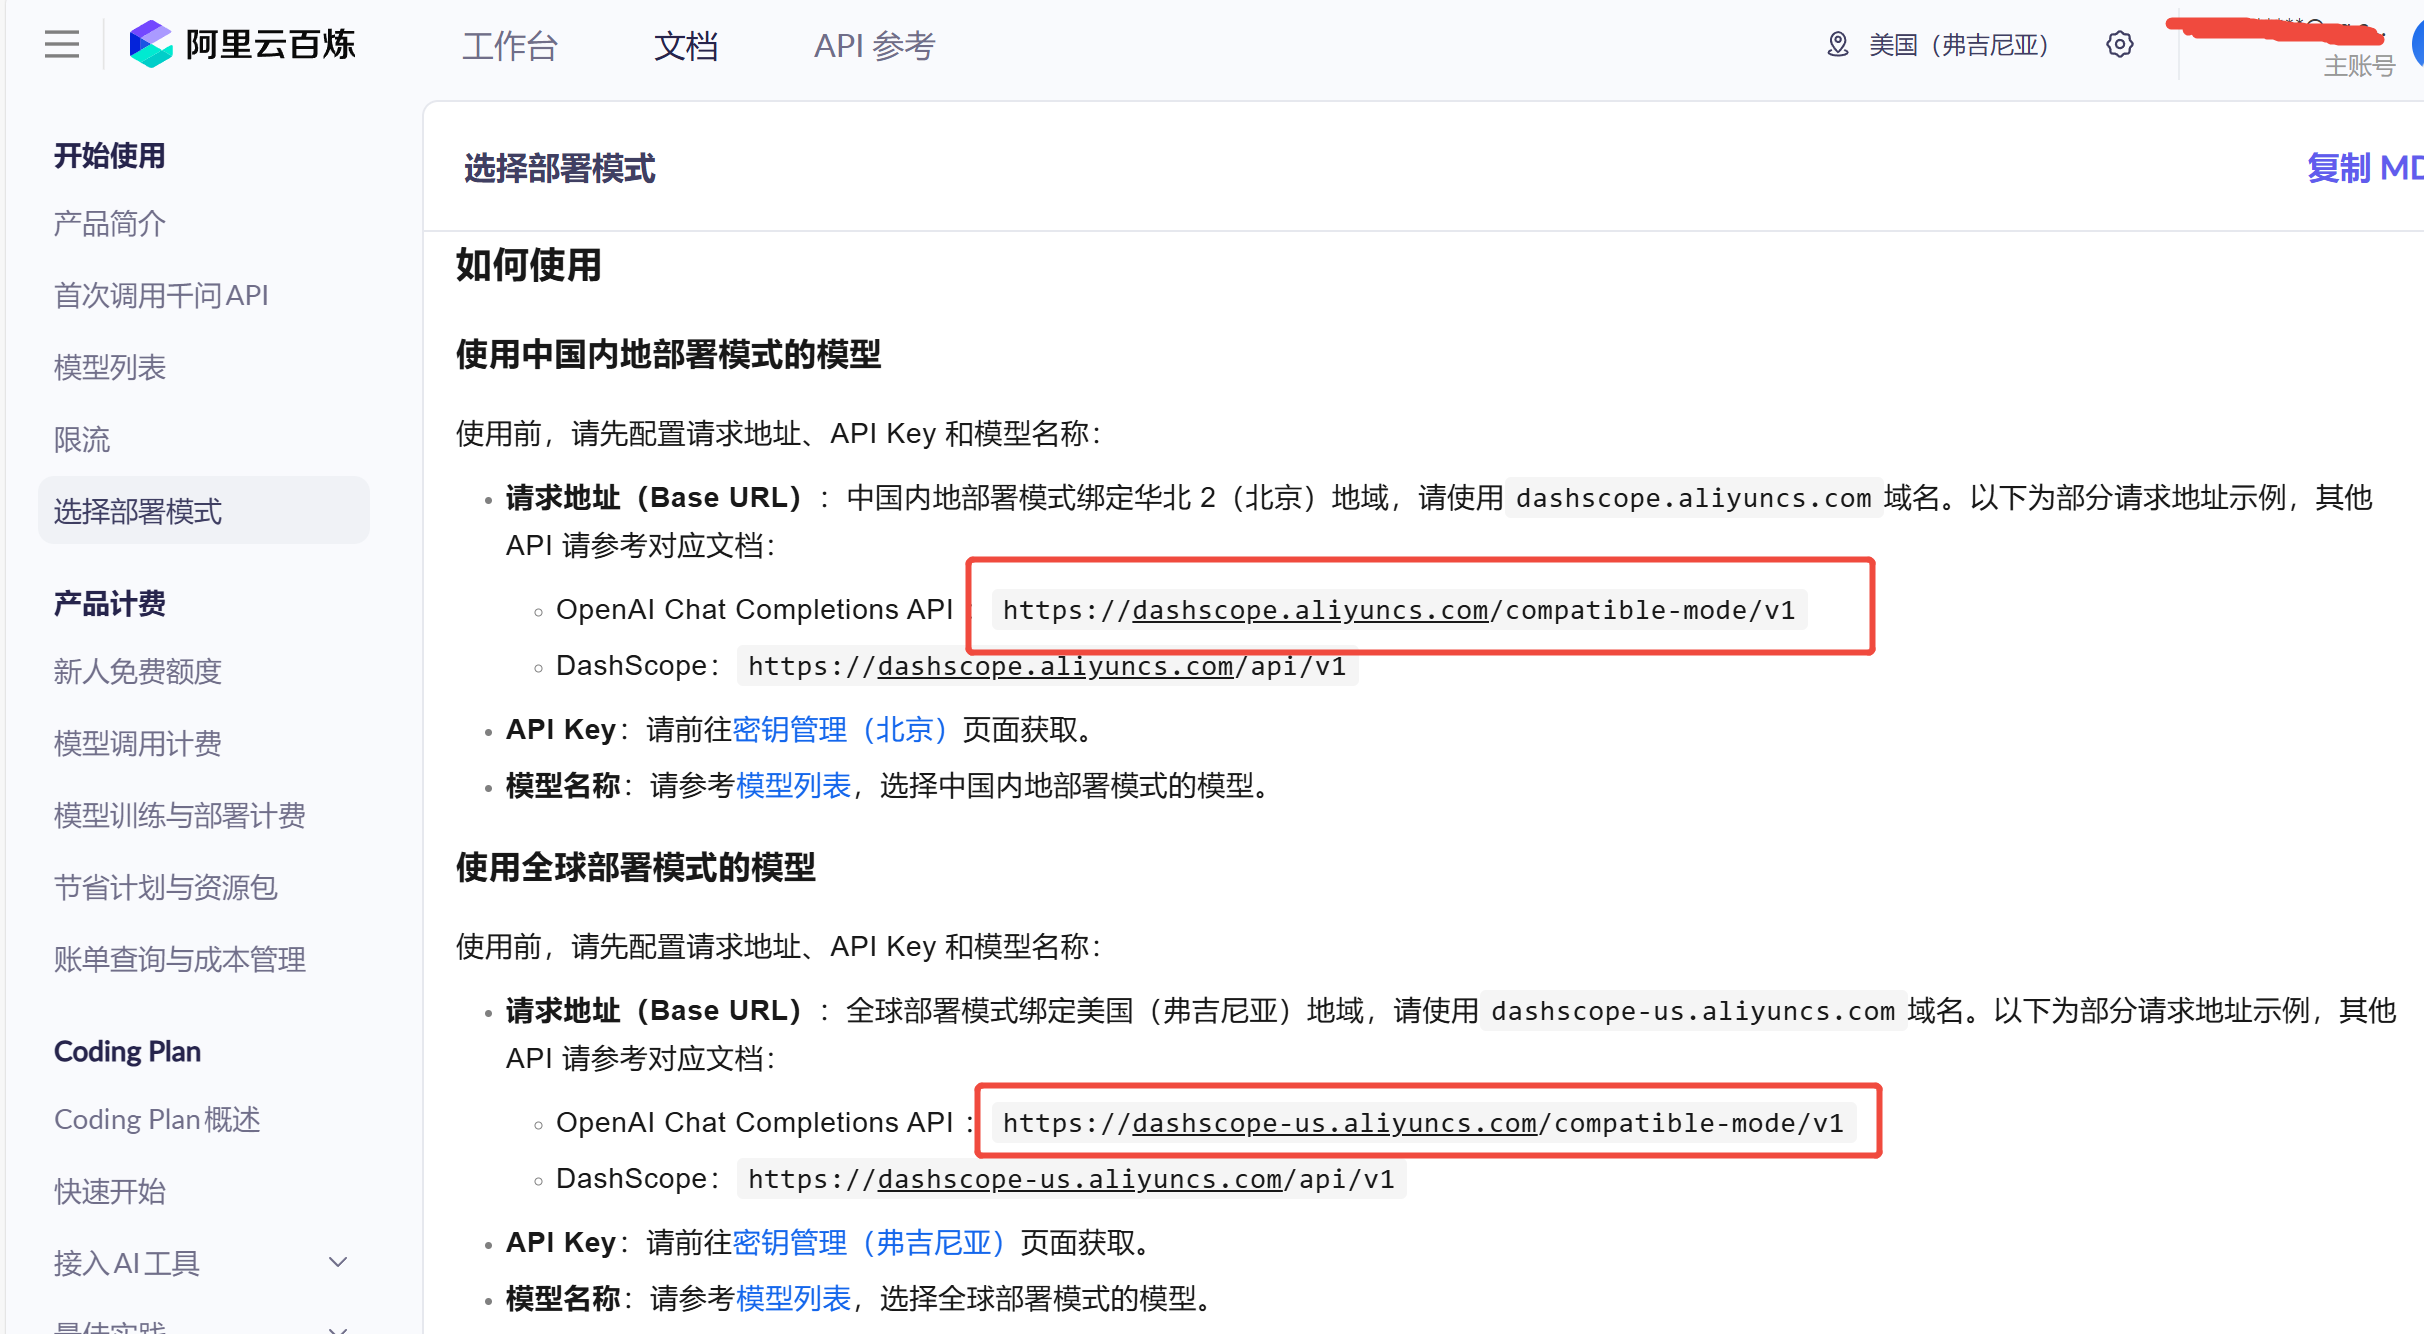This screenshot has width=2424, height=1334.
Task: Click the hamburger menu icon
Action: click(x=61, y=44)
